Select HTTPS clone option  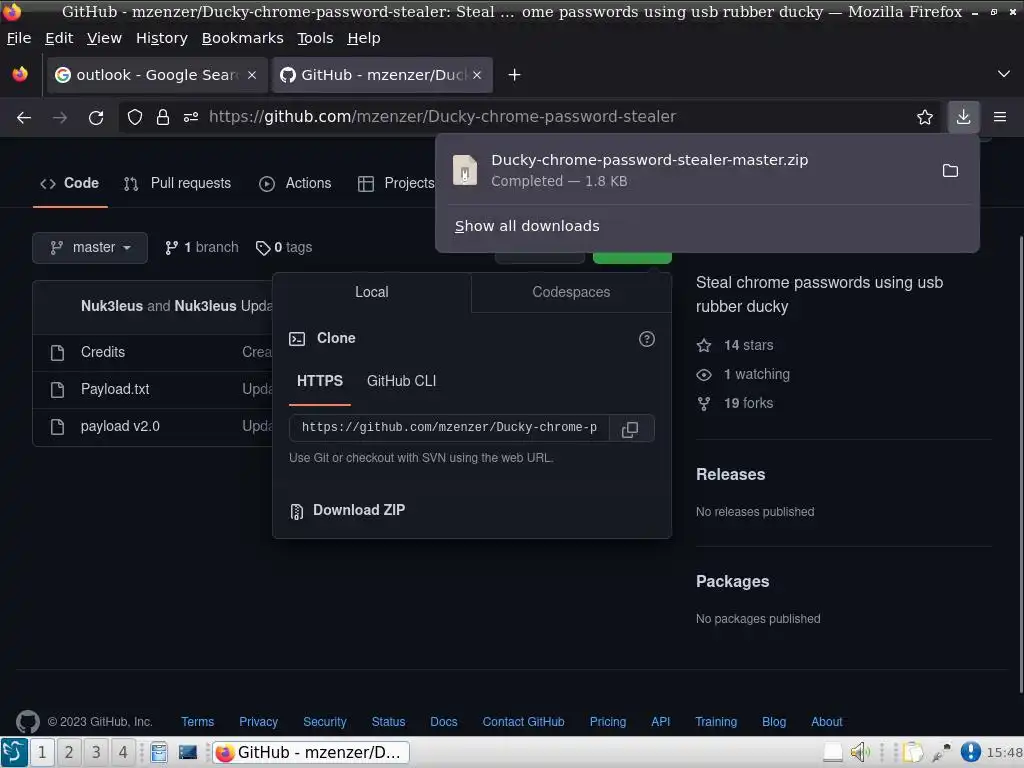pyautogui.click(x=320, y=381)
